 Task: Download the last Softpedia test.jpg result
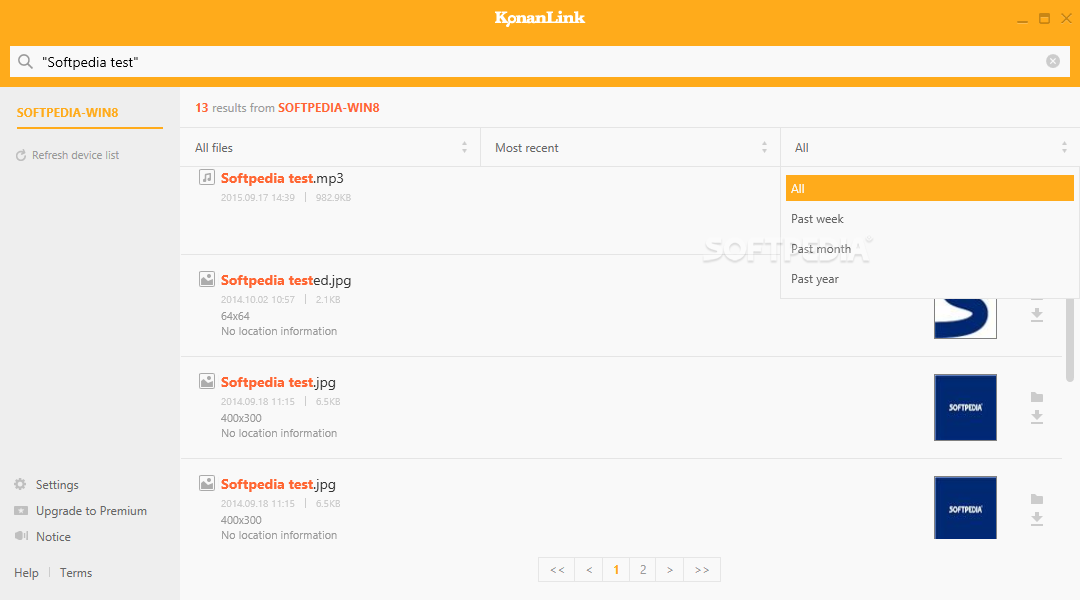click(1037, 519)
